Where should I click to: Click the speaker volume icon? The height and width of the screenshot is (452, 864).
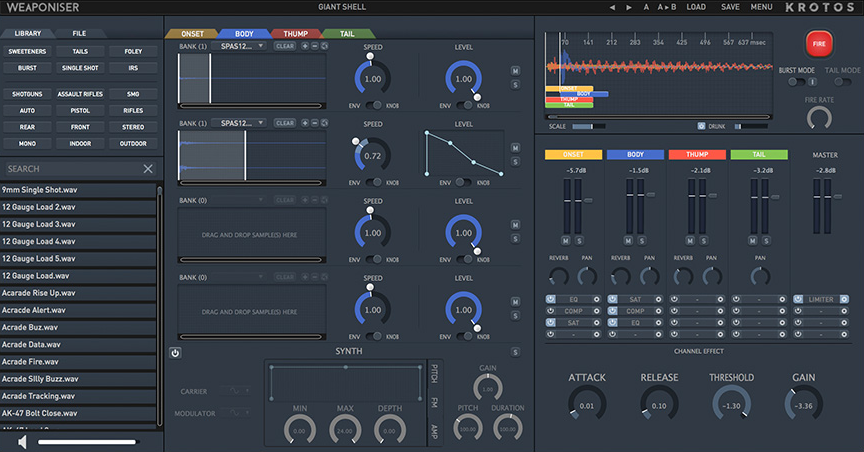21,440
